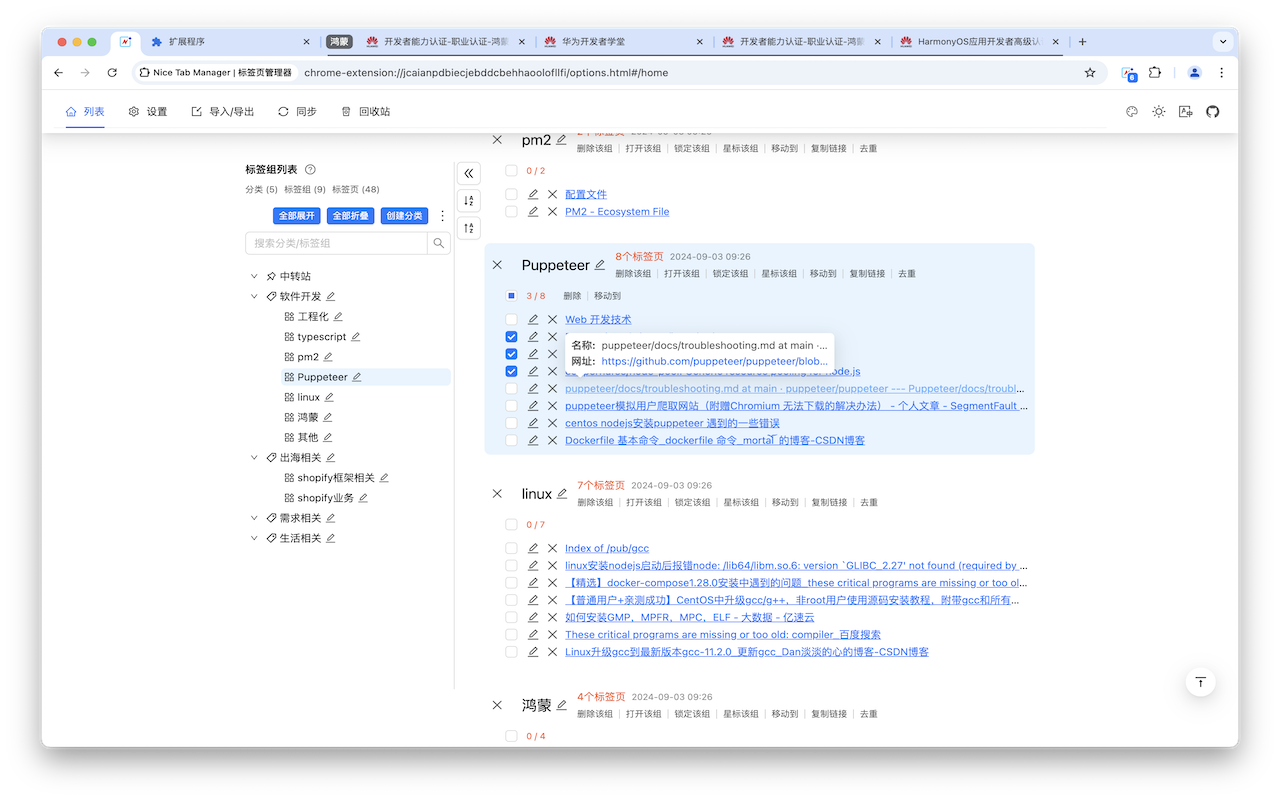Edit the Puppeteer group title pencil
Screen dimensions: 1280x800
coord(600,265)
